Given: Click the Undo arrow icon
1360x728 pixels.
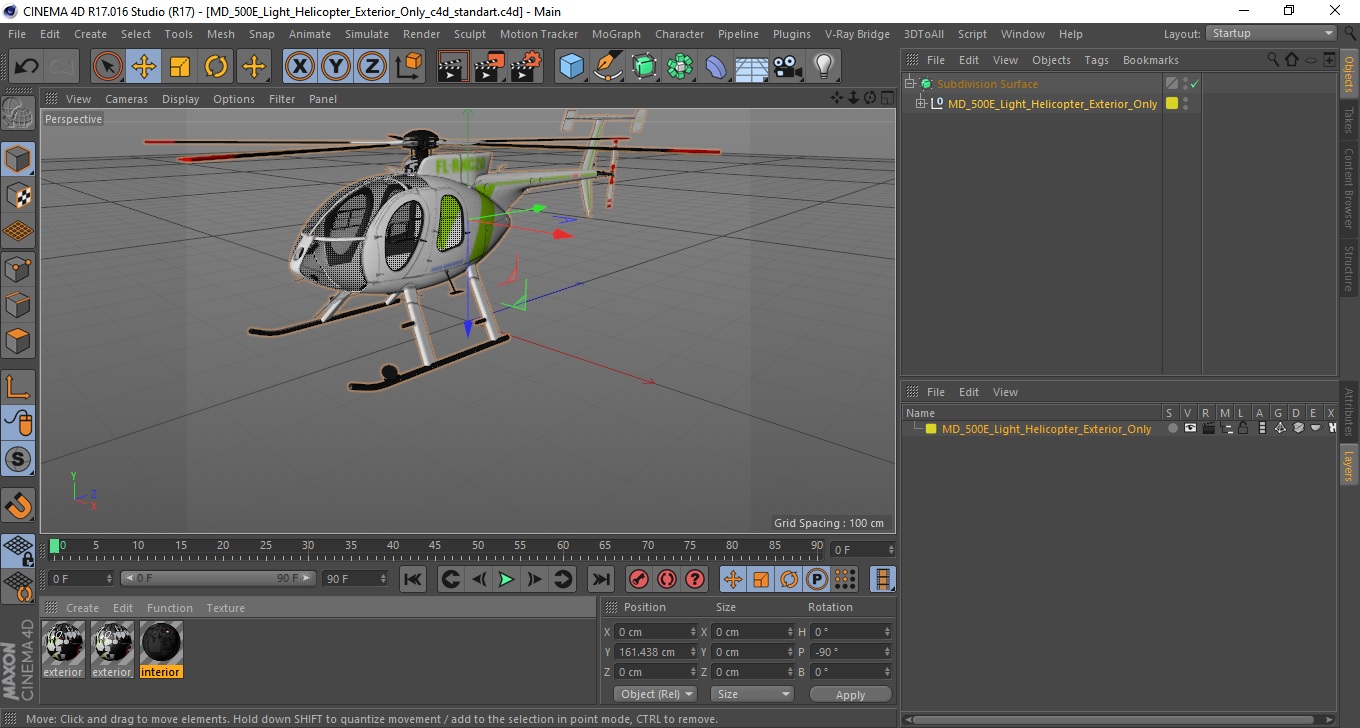Looking at the screenshot, I should [x=27, y=67].
